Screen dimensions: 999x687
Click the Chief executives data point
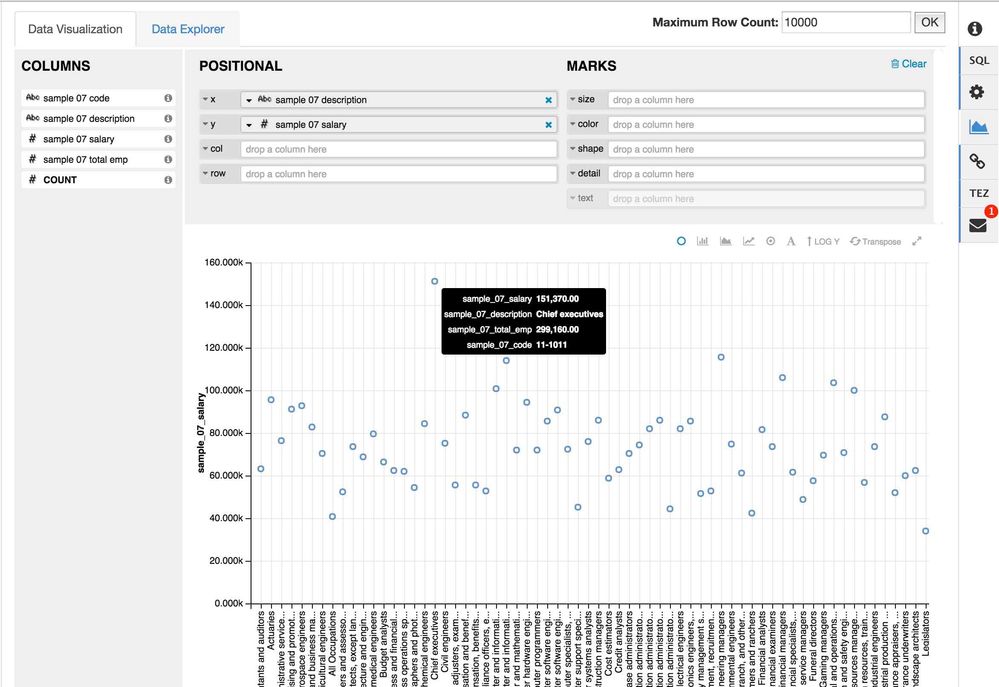pos(435,281)
